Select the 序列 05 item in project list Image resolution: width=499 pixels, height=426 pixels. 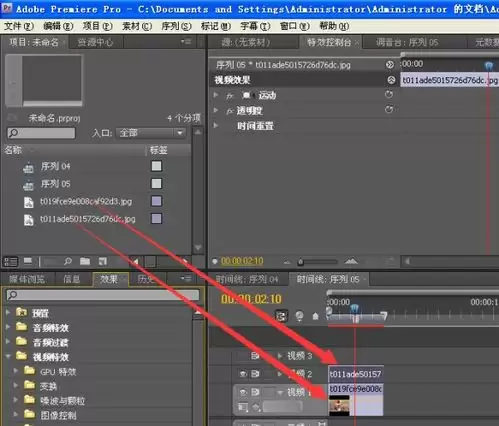click(55, 184)
